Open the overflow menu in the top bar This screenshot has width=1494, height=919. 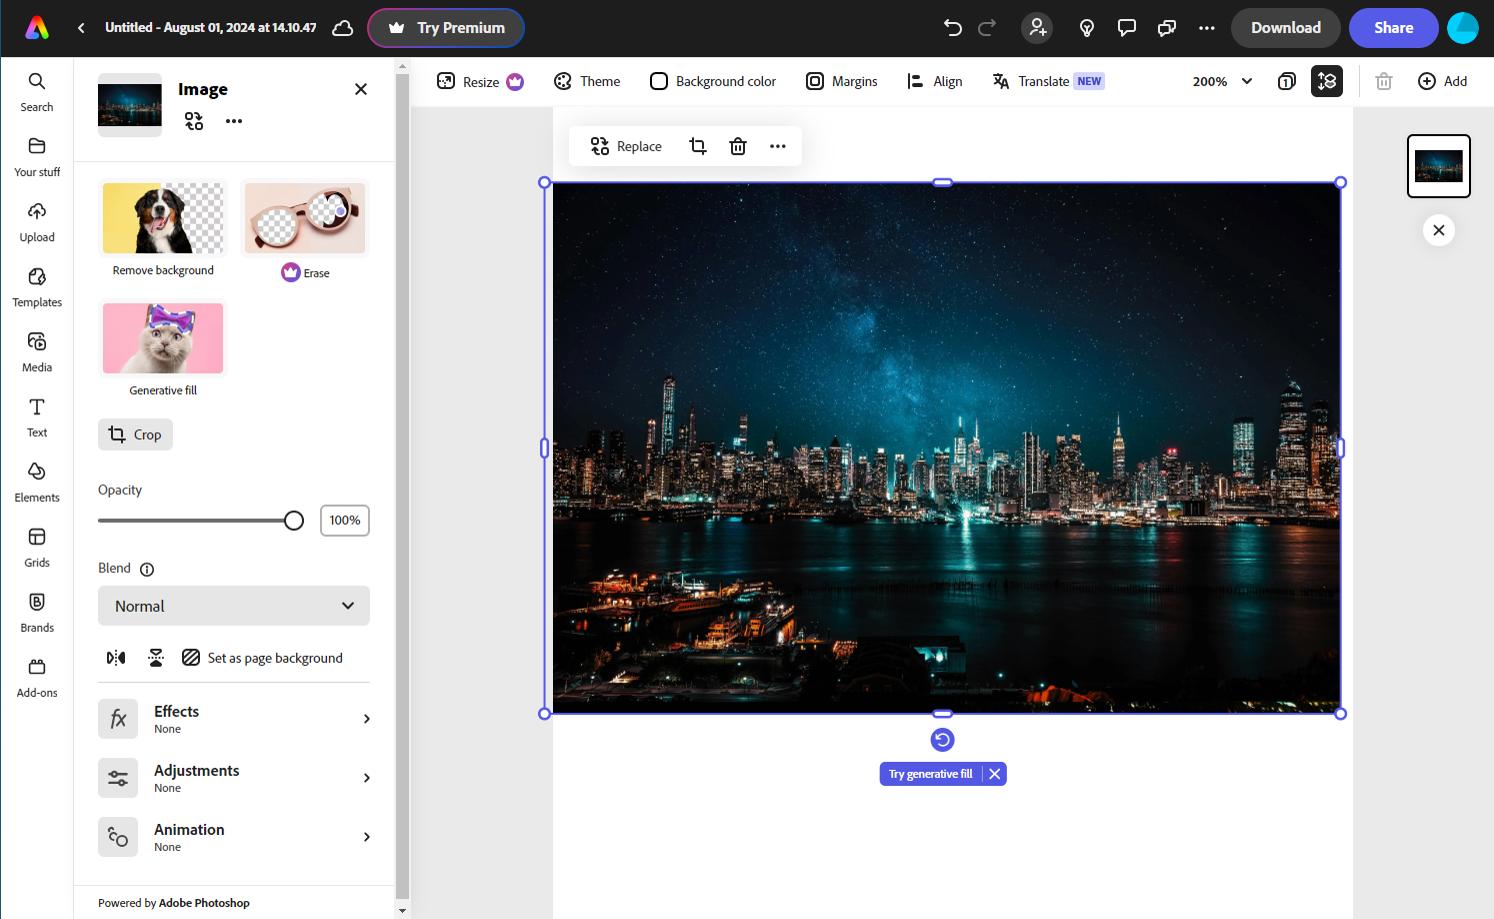pos(1207,28)
